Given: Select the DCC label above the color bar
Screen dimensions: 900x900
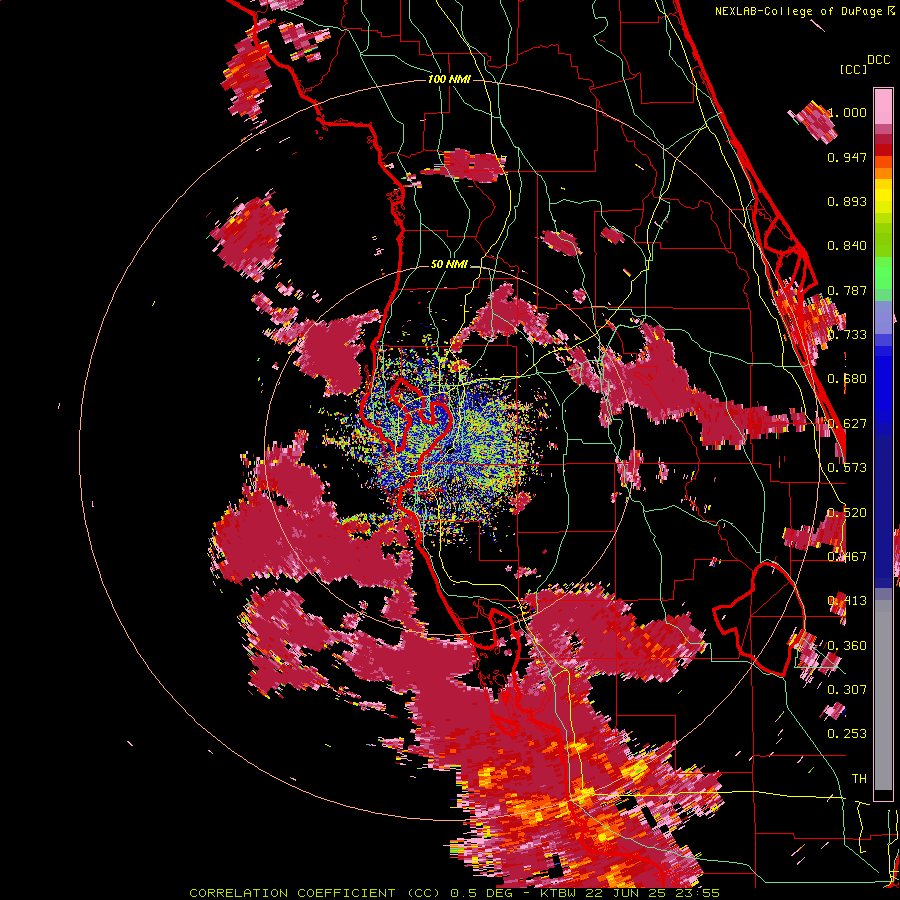Looking at the screenshot, I should pos(878,60).
